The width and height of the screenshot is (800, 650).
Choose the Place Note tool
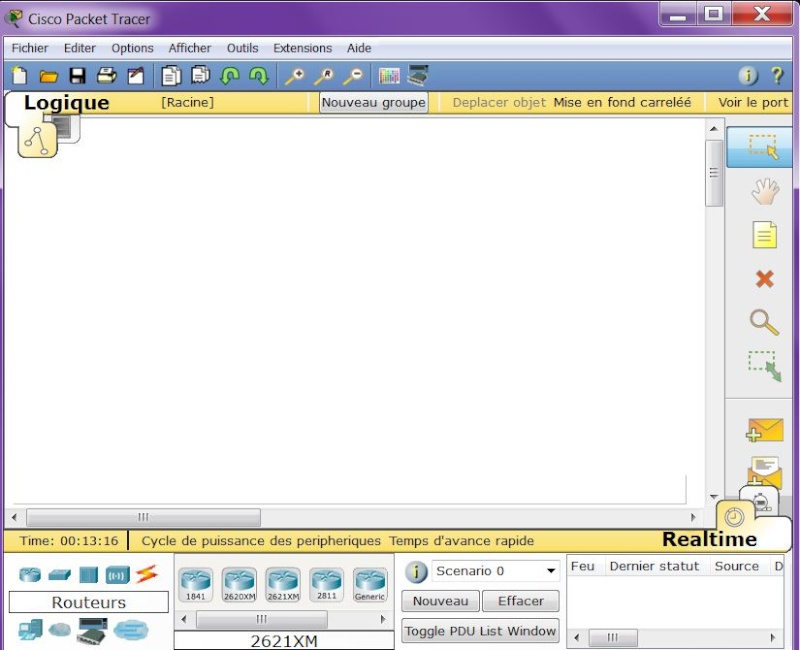pyautogui.click(x=765, y=235)
